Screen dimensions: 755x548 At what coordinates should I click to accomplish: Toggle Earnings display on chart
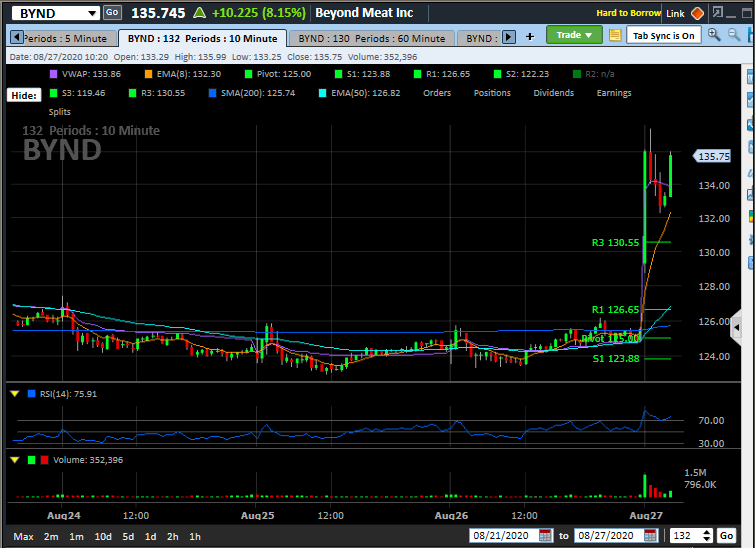pos(613,93)
